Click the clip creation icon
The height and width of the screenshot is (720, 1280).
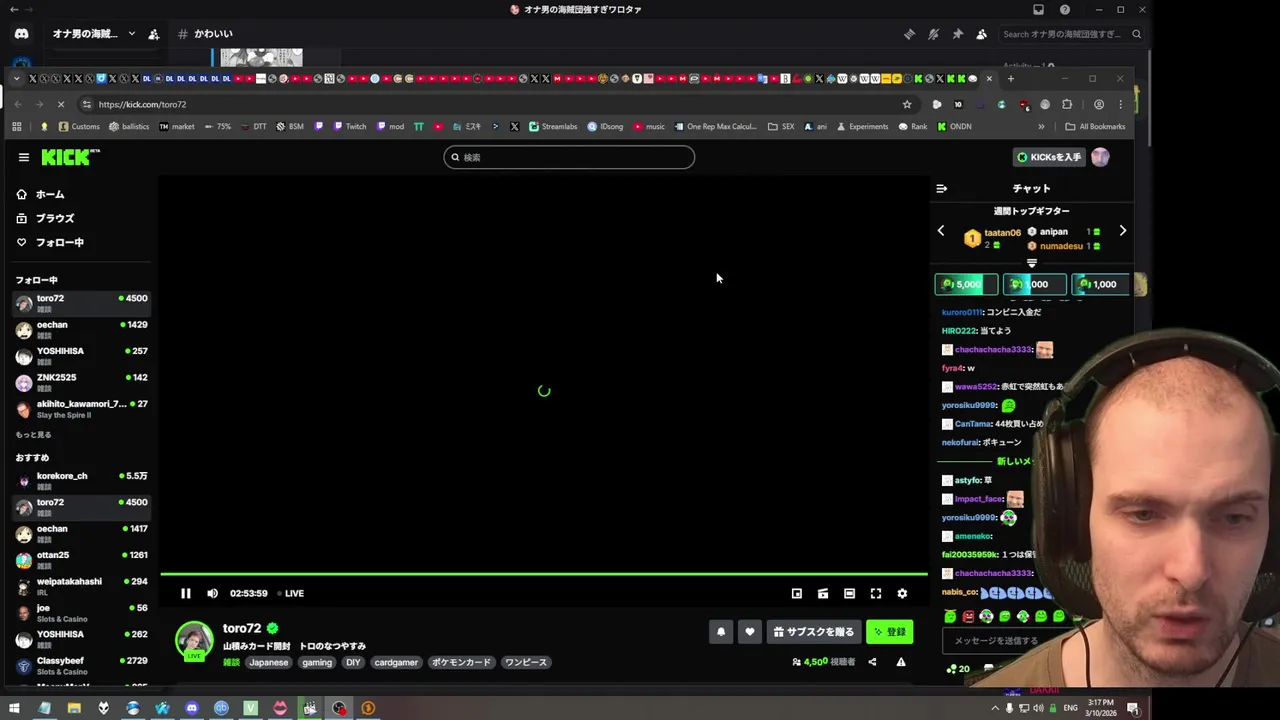[x=823, y=593]
